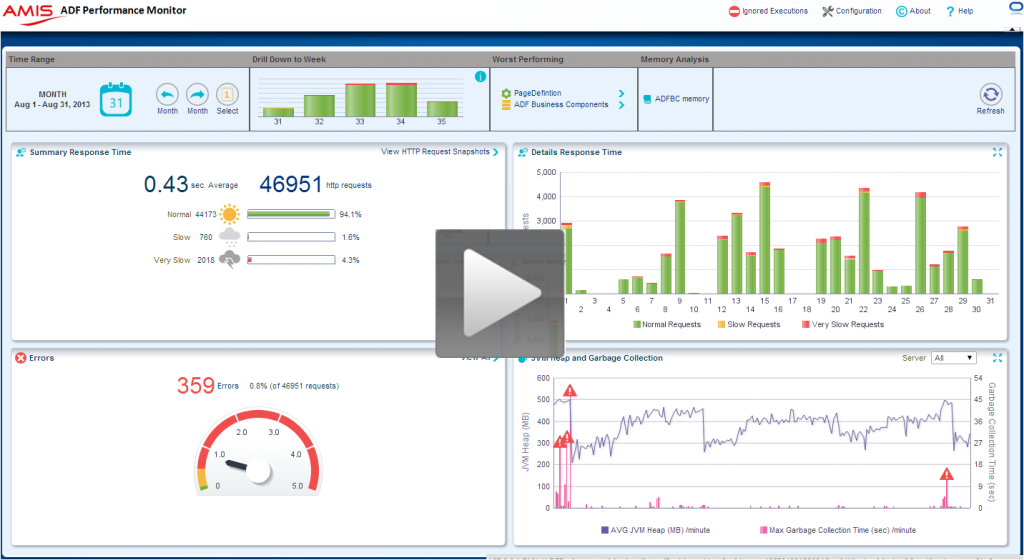Viewport: 1024px width, 560px height.
Task: Drill down to week 34 bar
Action: click(401, 100)
